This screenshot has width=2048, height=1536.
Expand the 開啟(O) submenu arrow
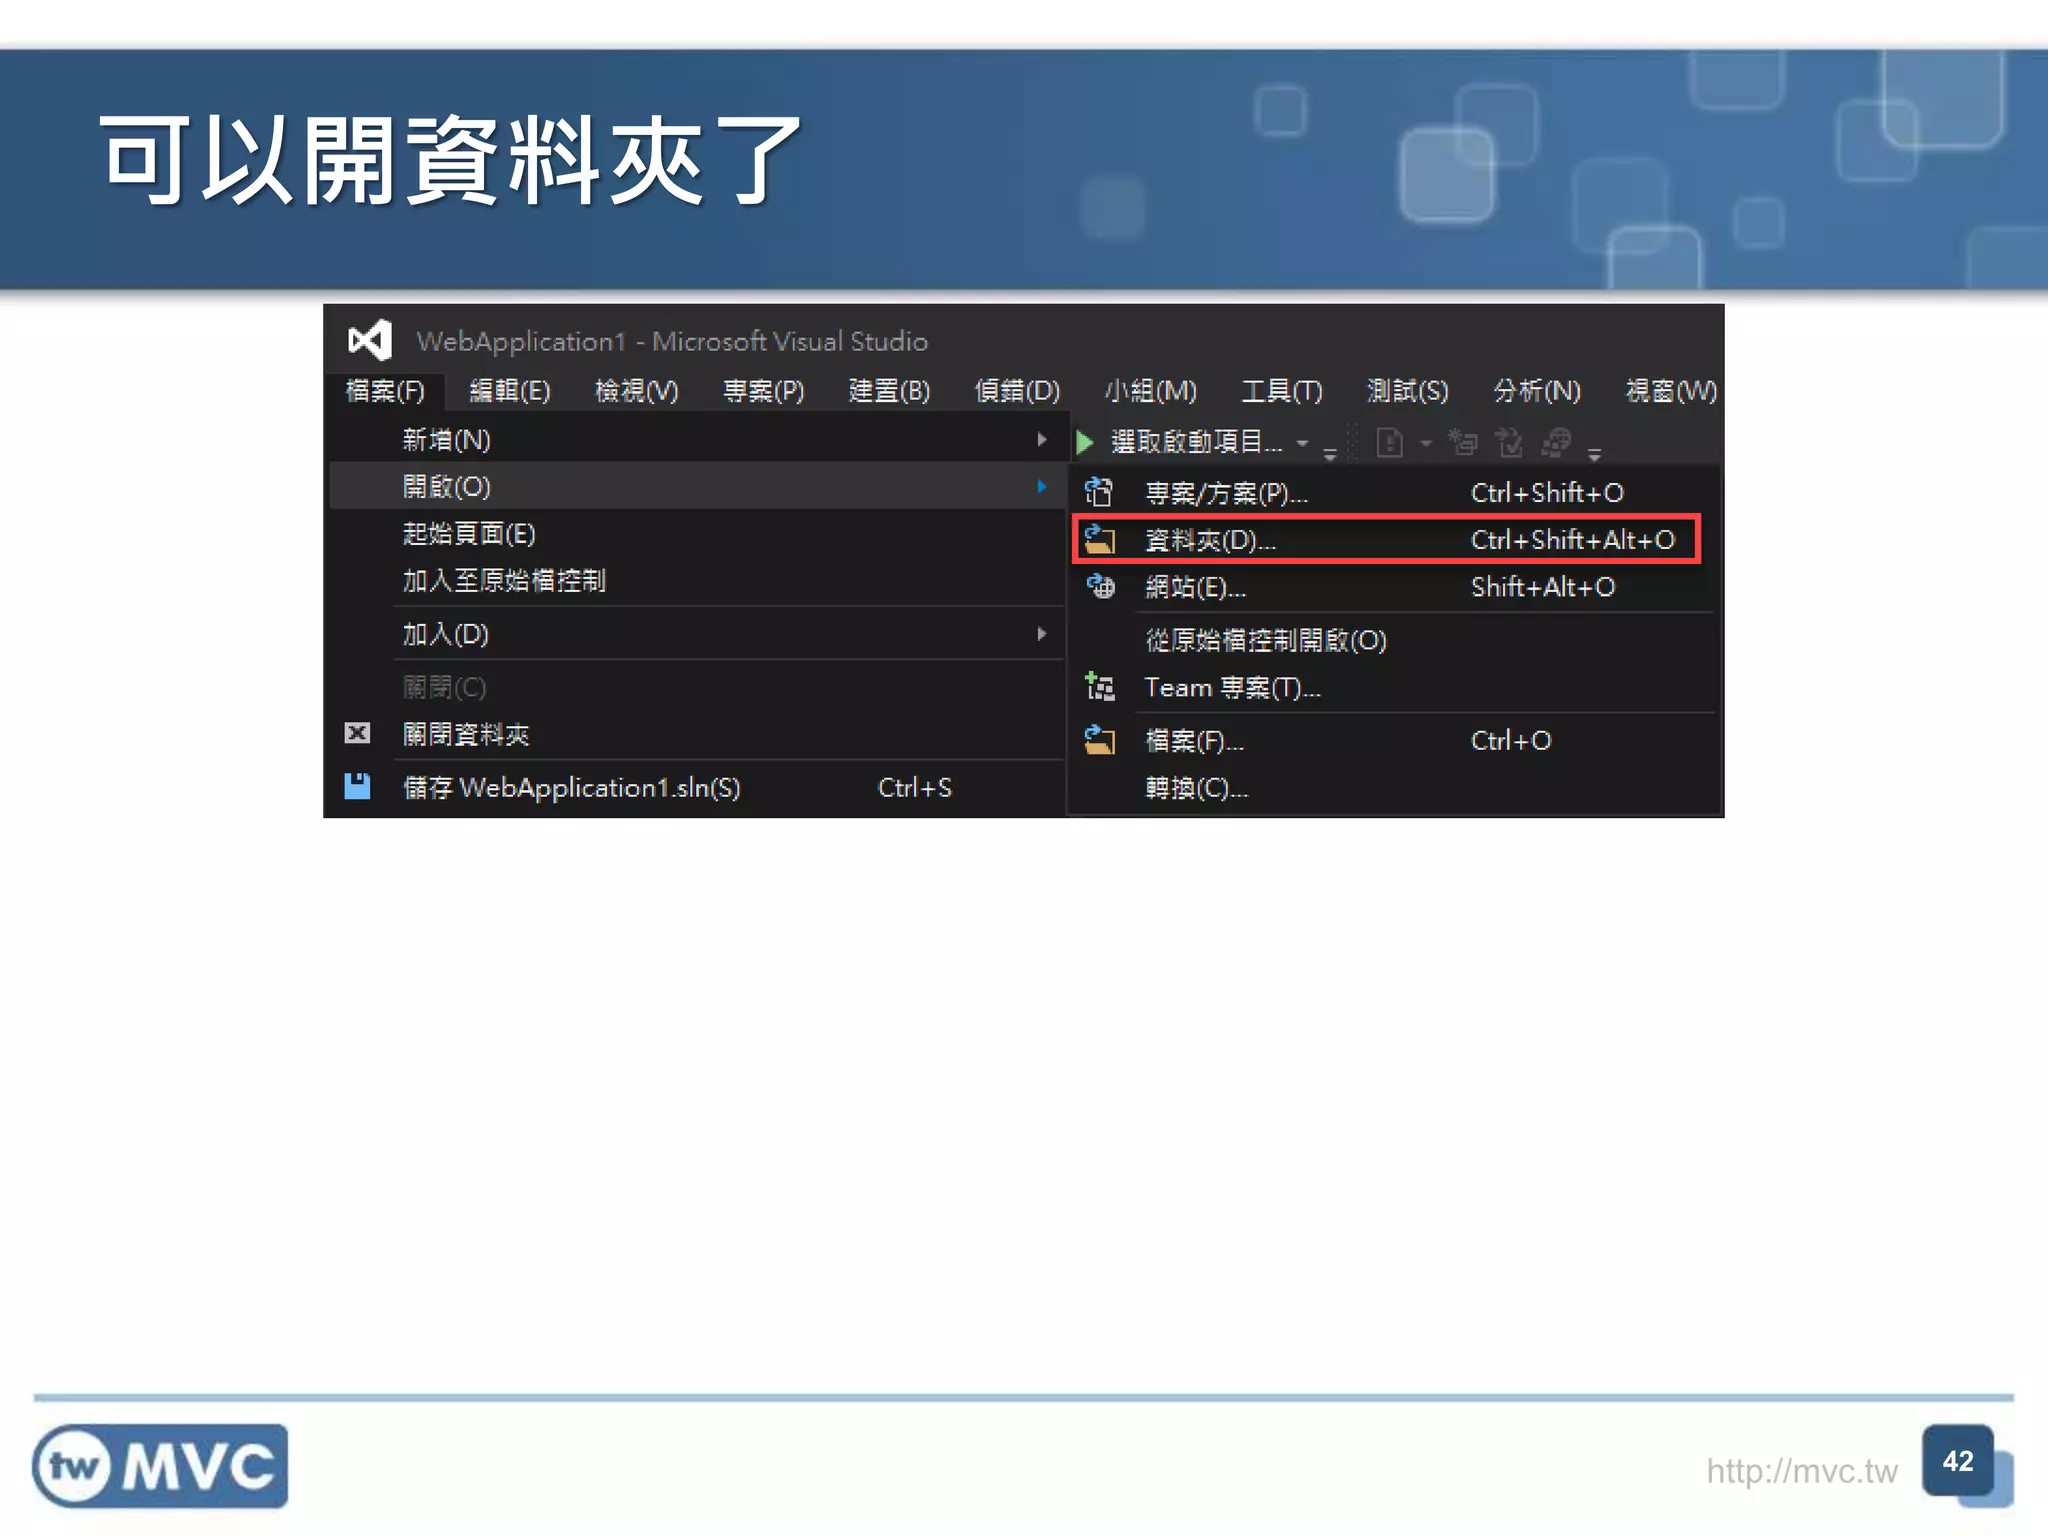click(1042, 486)
